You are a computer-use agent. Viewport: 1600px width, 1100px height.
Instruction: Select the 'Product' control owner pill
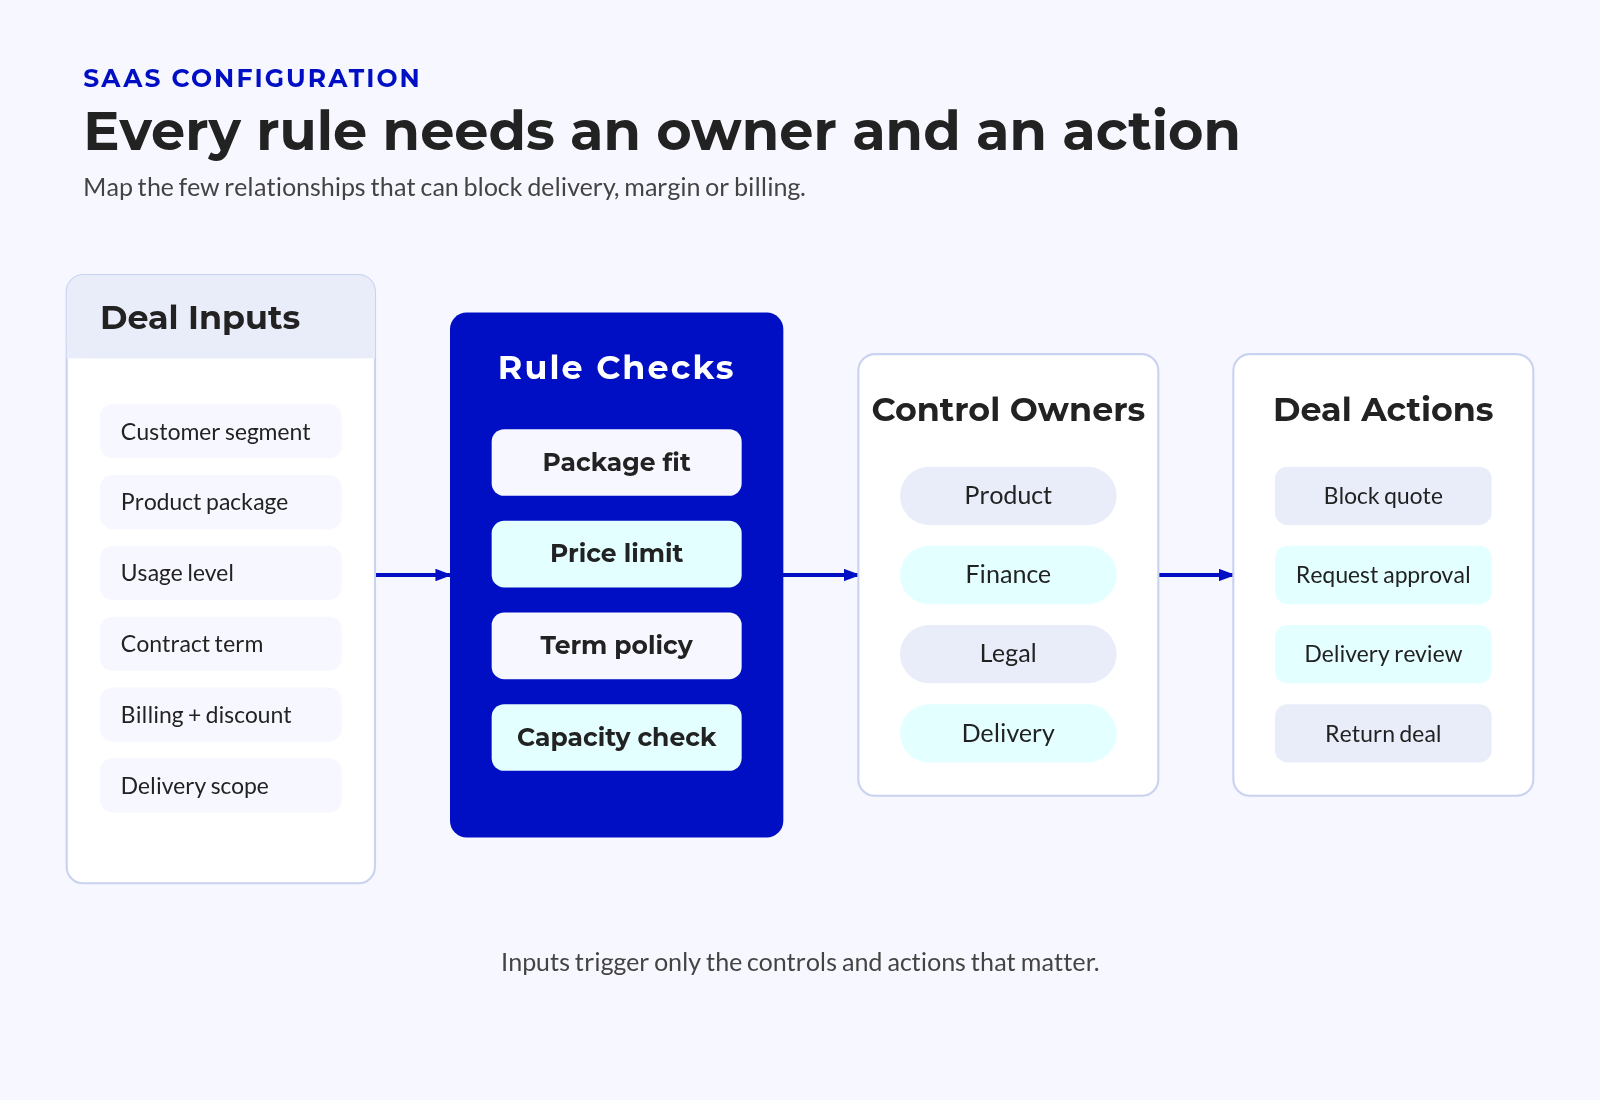tap(1008, 496)
